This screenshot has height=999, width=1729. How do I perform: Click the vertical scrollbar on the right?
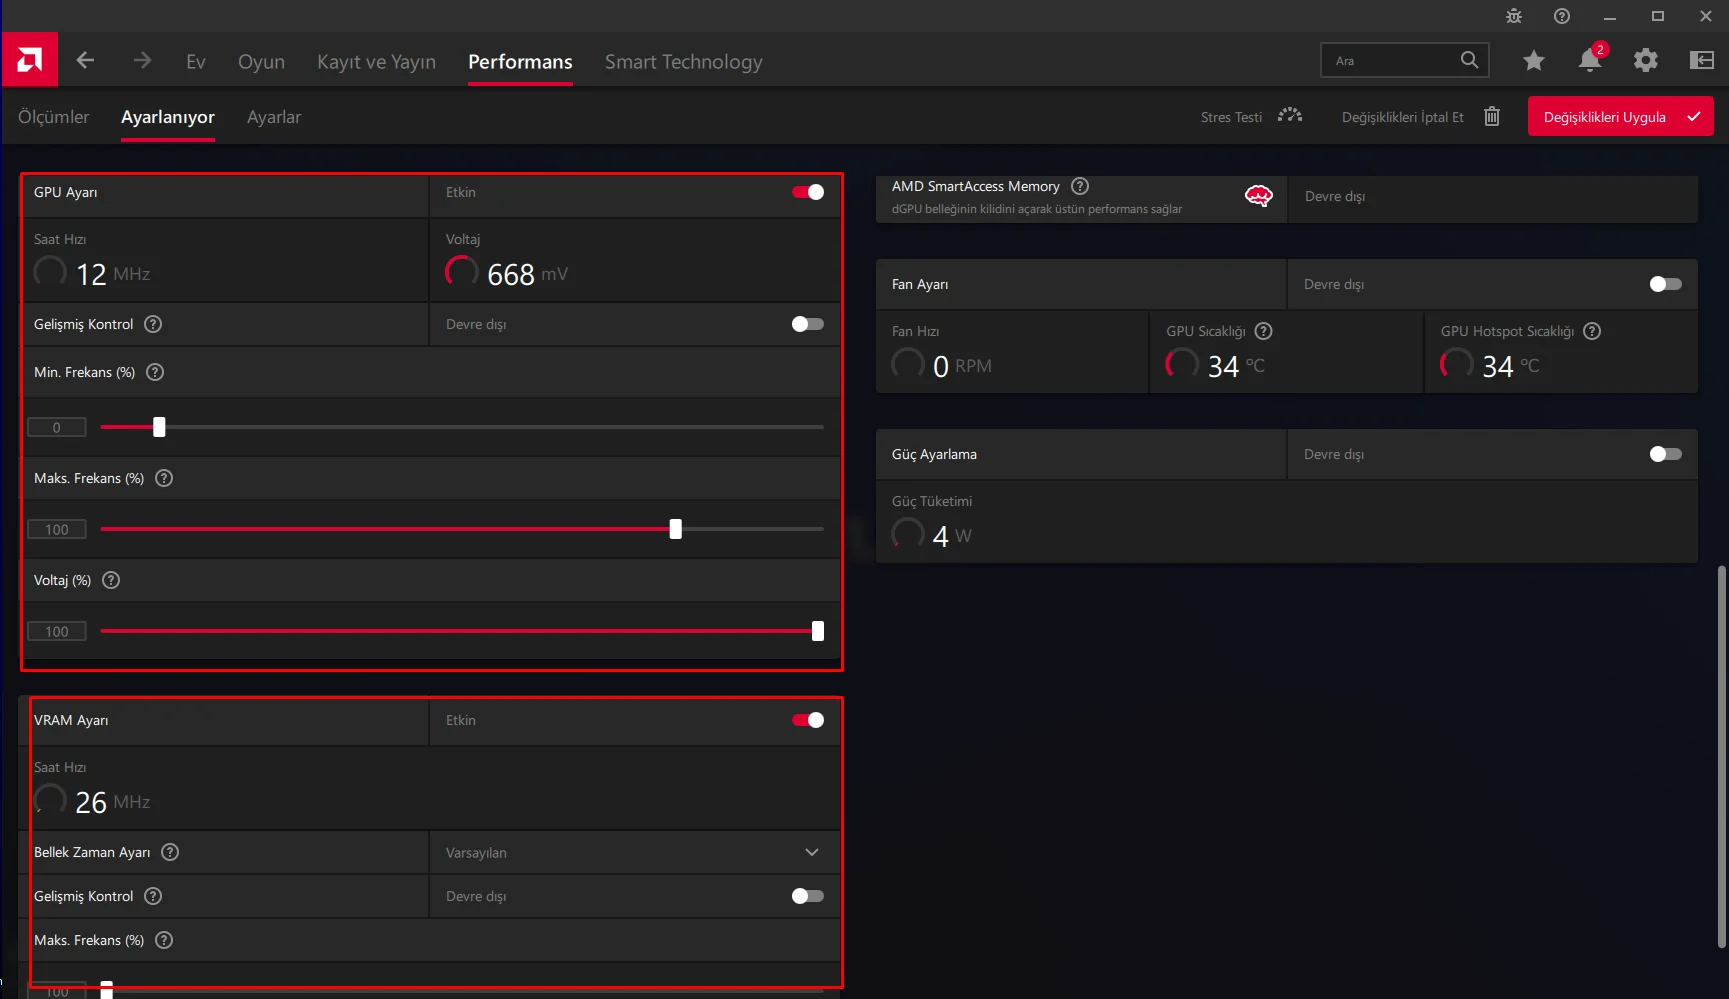(1721, 757)
